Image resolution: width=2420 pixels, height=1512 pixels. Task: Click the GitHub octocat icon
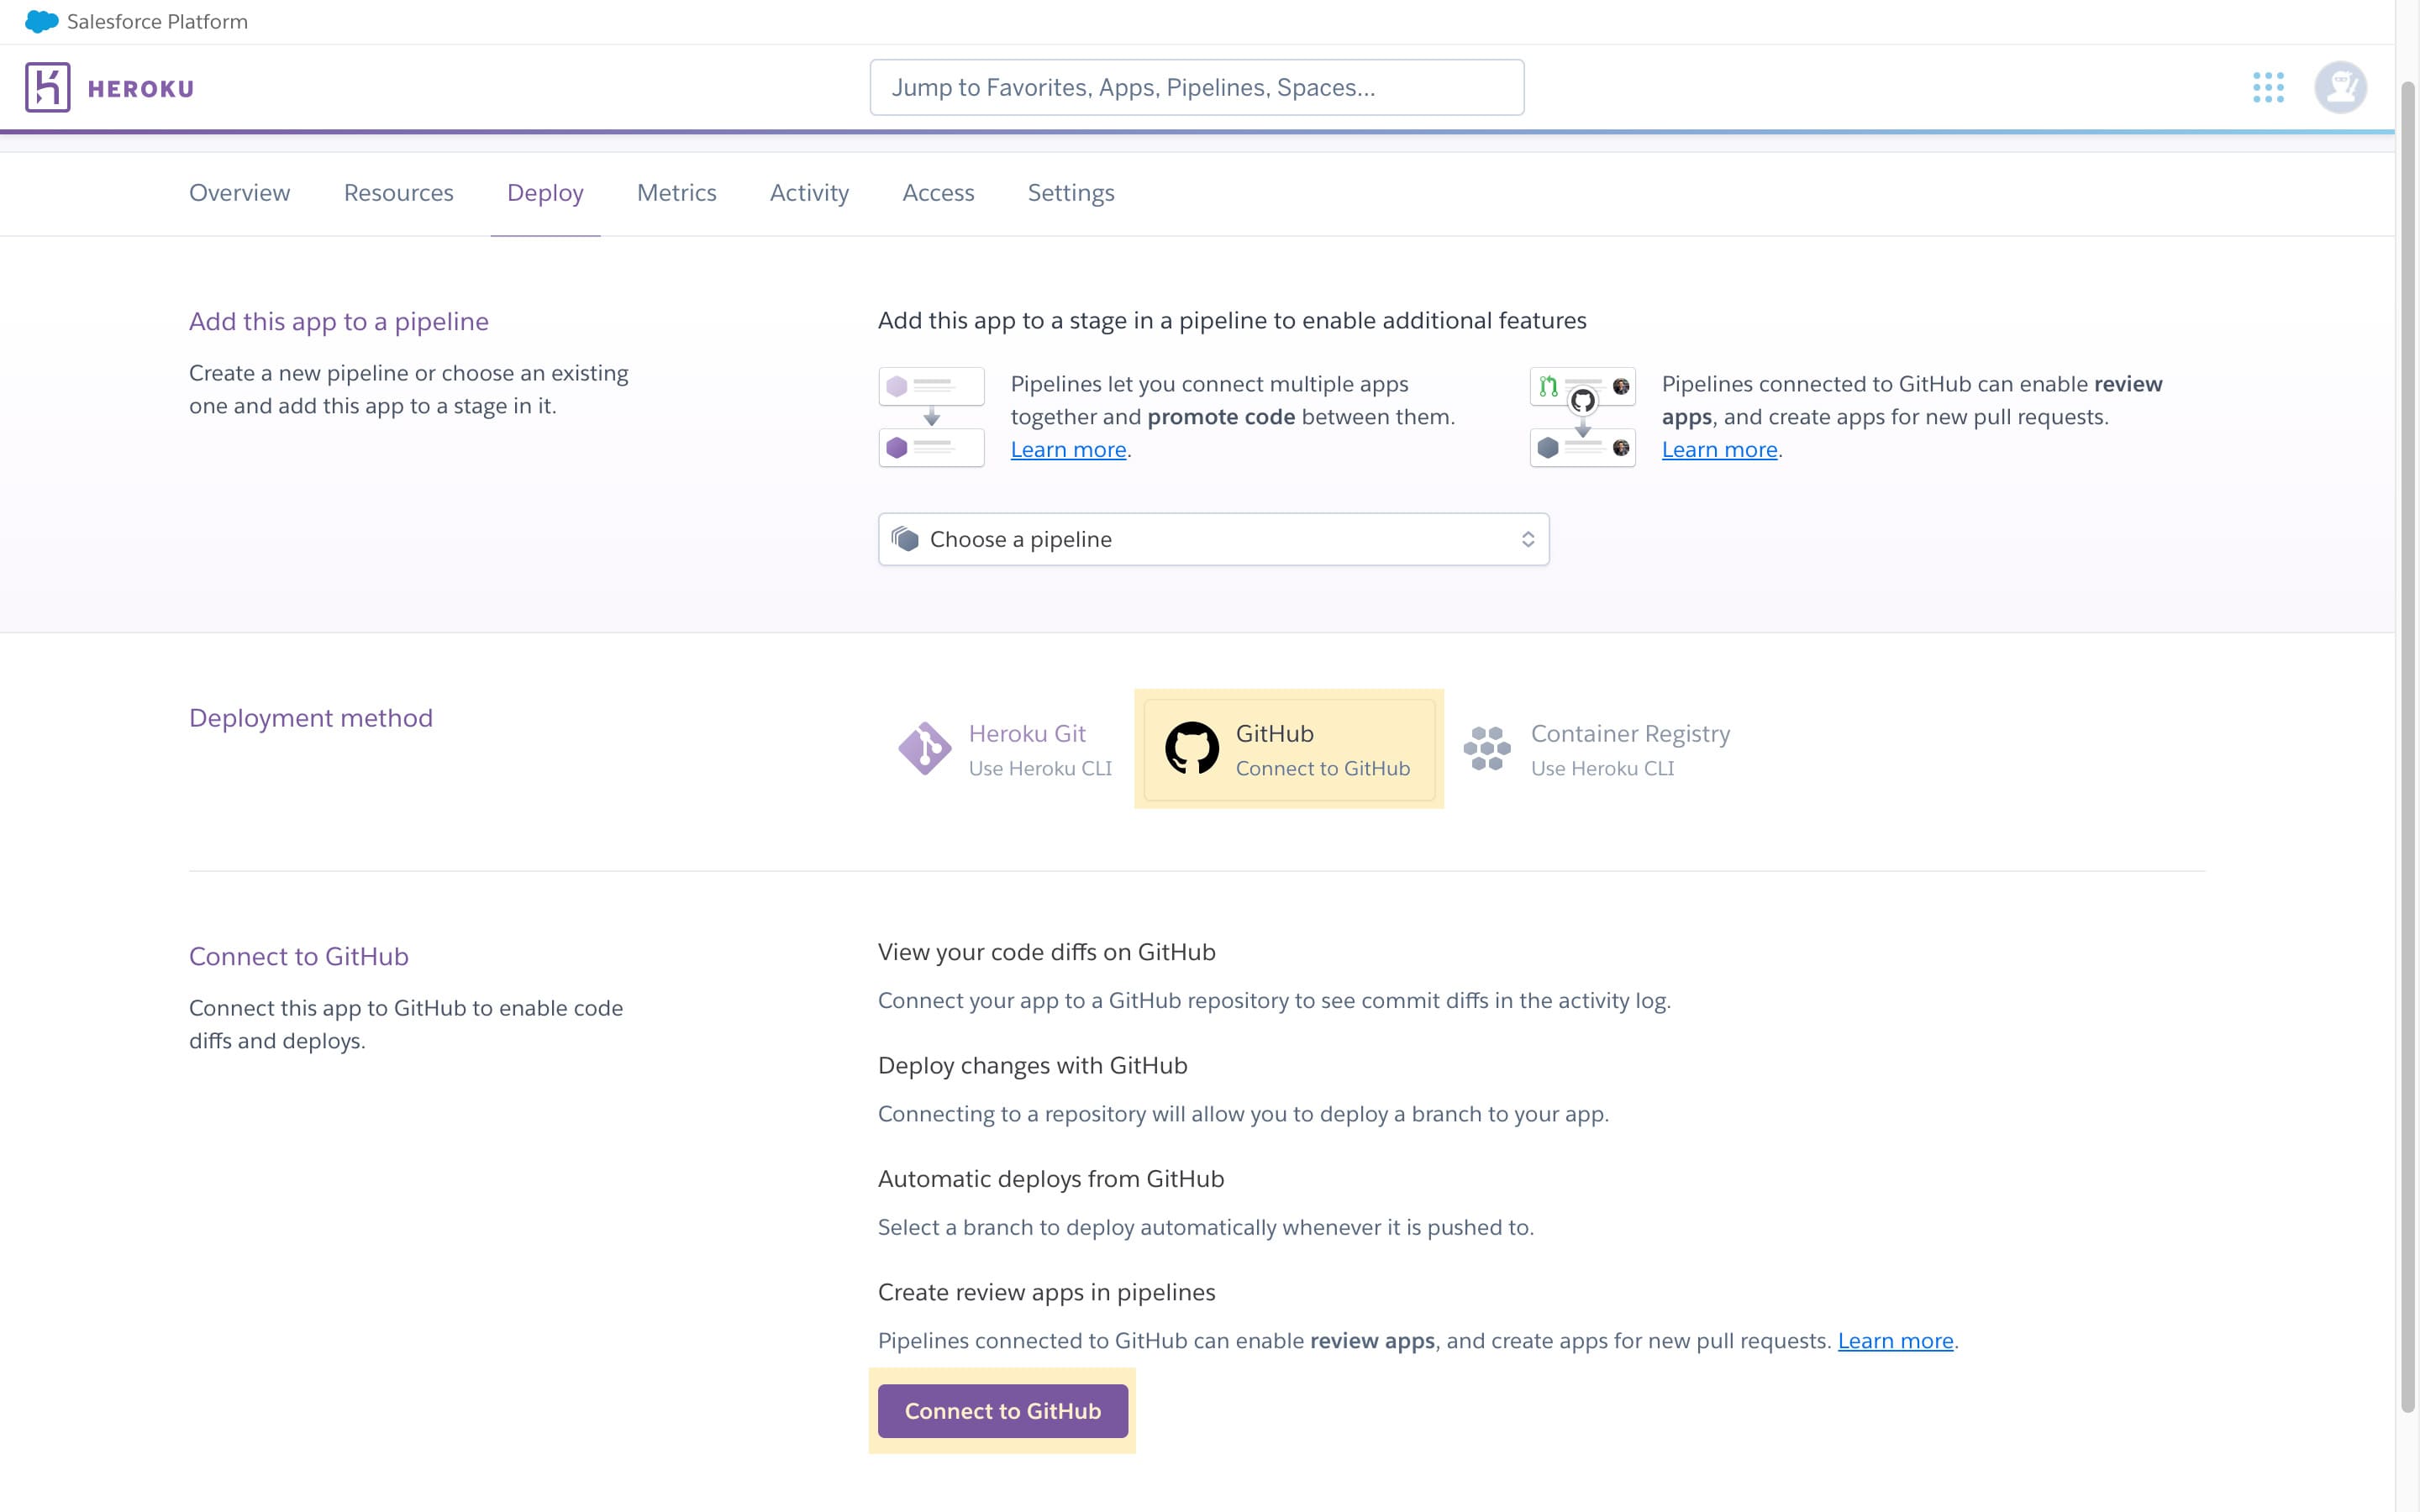pyautogui.click(x=1191, y=748)
